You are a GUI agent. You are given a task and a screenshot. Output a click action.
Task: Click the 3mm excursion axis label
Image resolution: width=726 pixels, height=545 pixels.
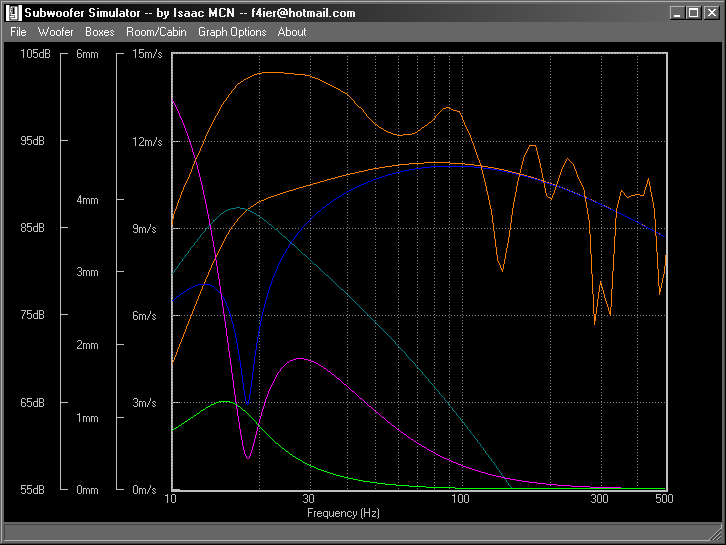[88, 272]
